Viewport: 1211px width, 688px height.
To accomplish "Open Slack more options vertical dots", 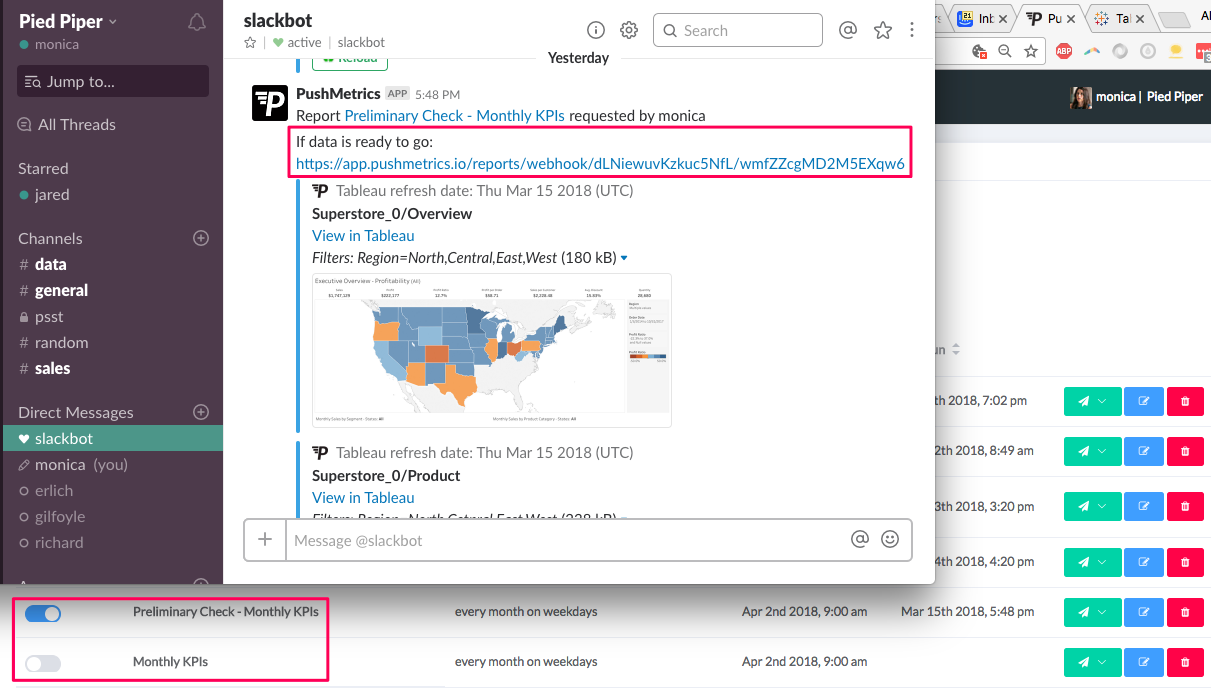I will pyautogui.click(x=912, y=30).
